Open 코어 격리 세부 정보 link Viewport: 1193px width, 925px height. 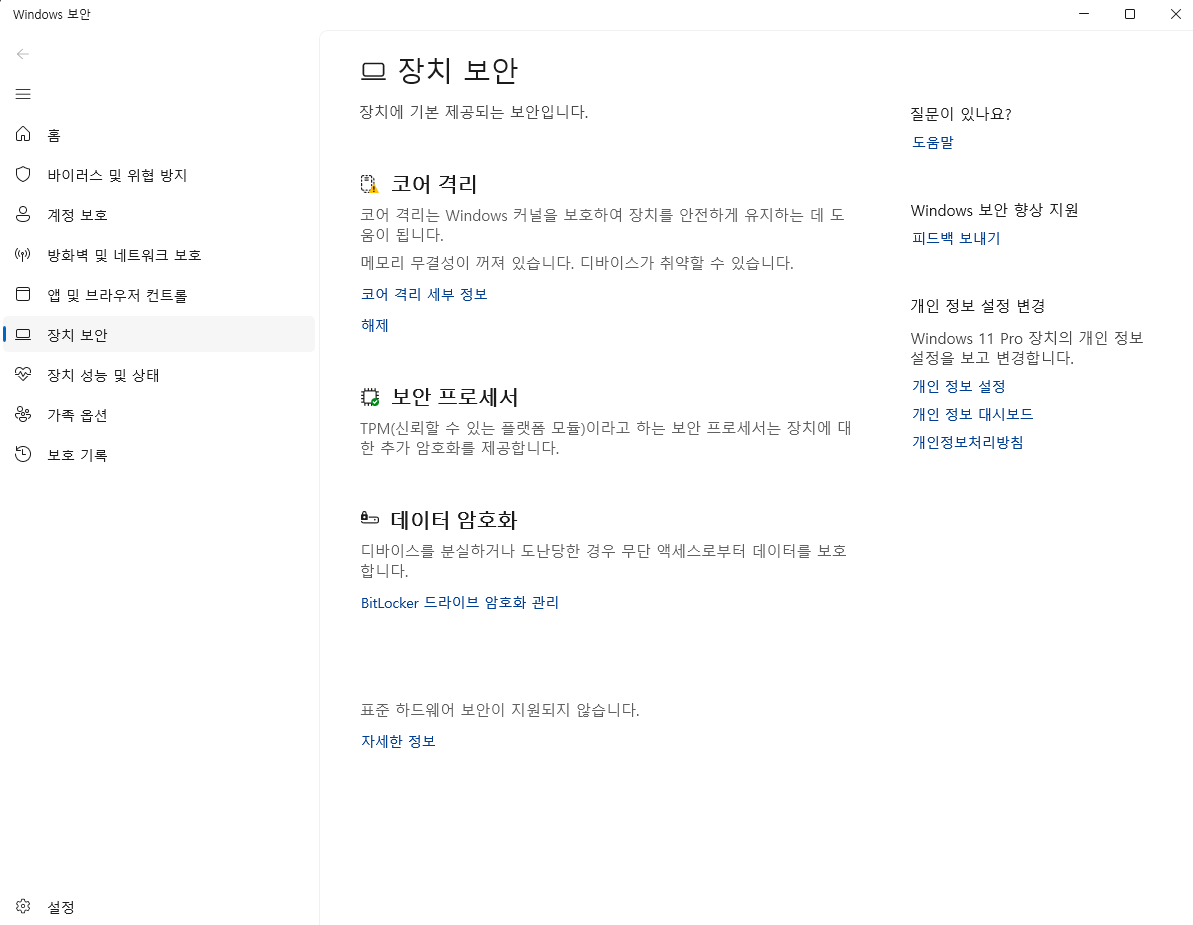(x=423, y=293)
